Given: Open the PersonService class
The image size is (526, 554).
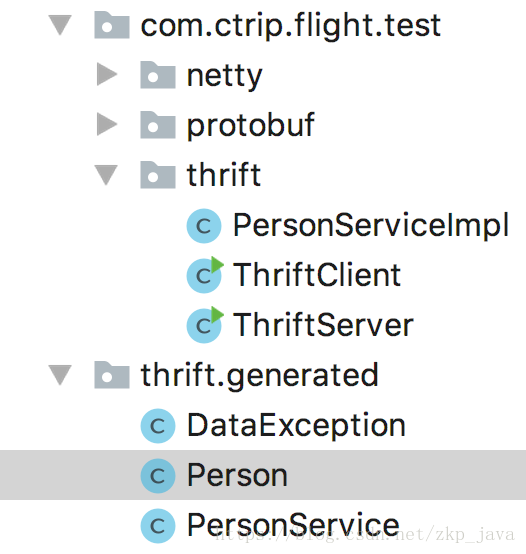Looking at the screenshot, I should pos(293,525).
